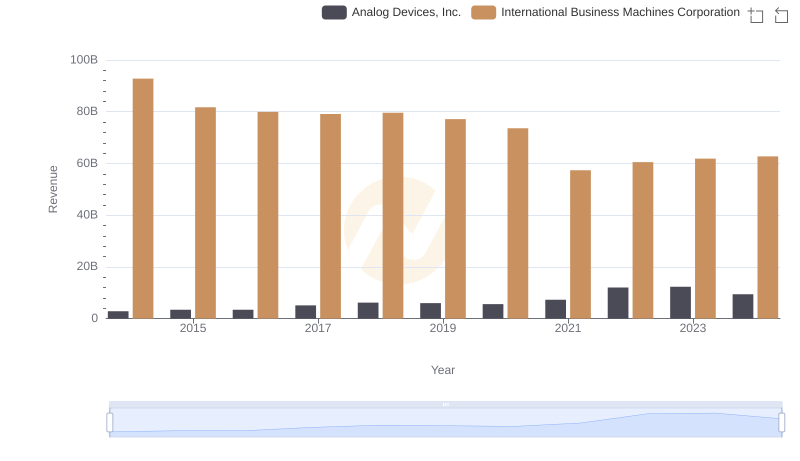This screenshot has width=800, height=461.
Task: Click the 2023 x-axis label
Action: 693,328
